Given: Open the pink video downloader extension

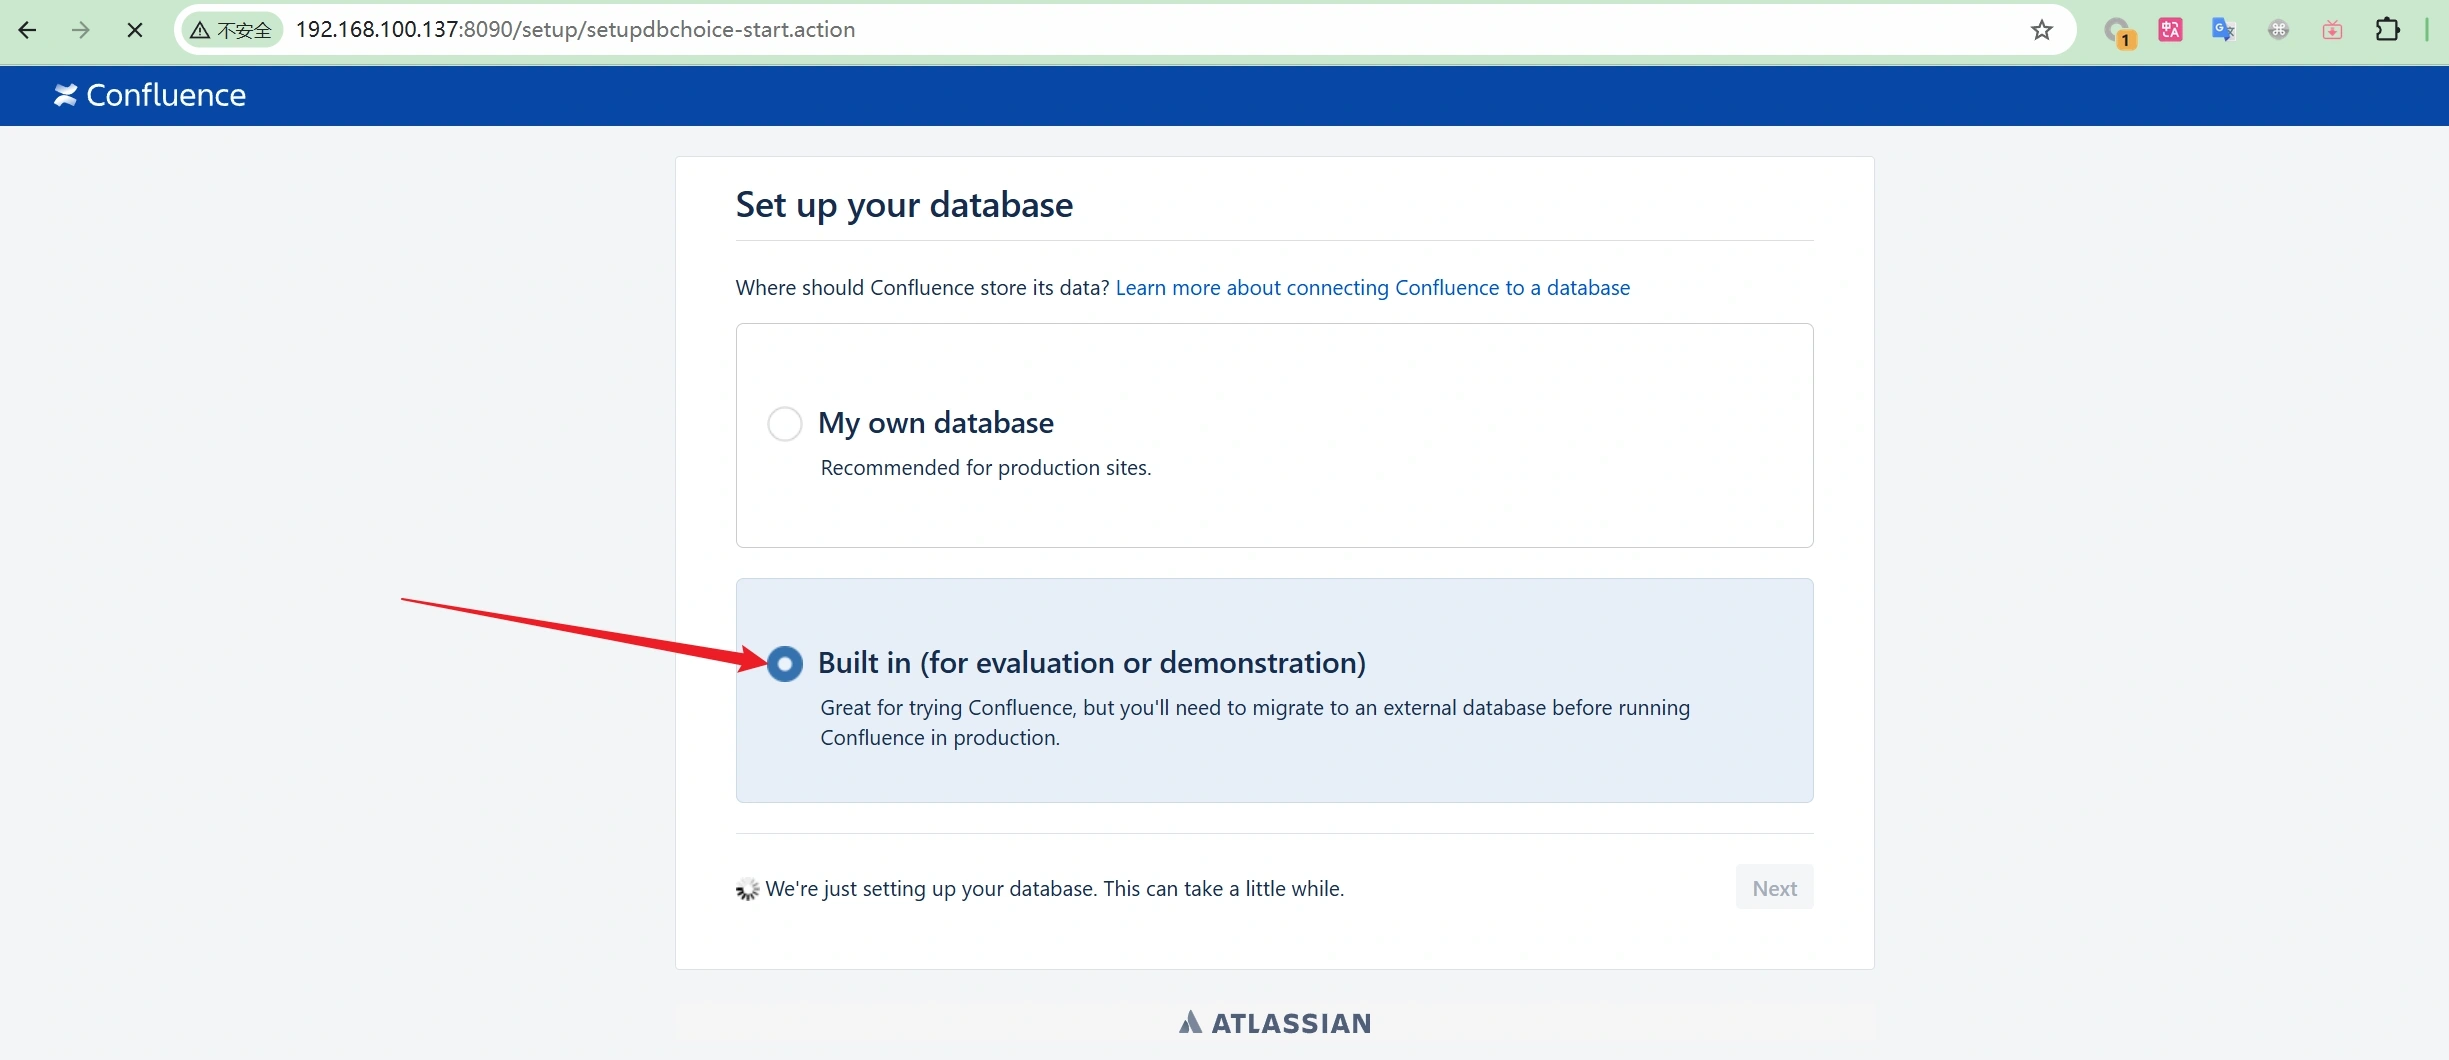Looking at the screenshot, I should (x=2332, y=30).
